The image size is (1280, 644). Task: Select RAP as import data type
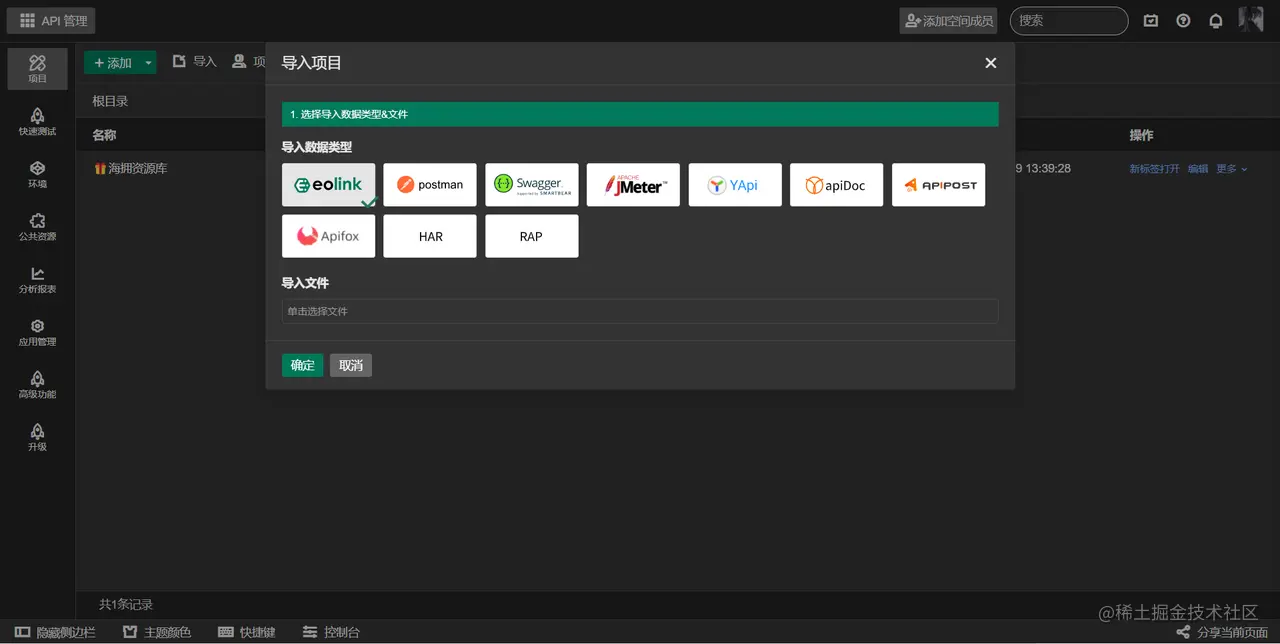click(532, 236)
